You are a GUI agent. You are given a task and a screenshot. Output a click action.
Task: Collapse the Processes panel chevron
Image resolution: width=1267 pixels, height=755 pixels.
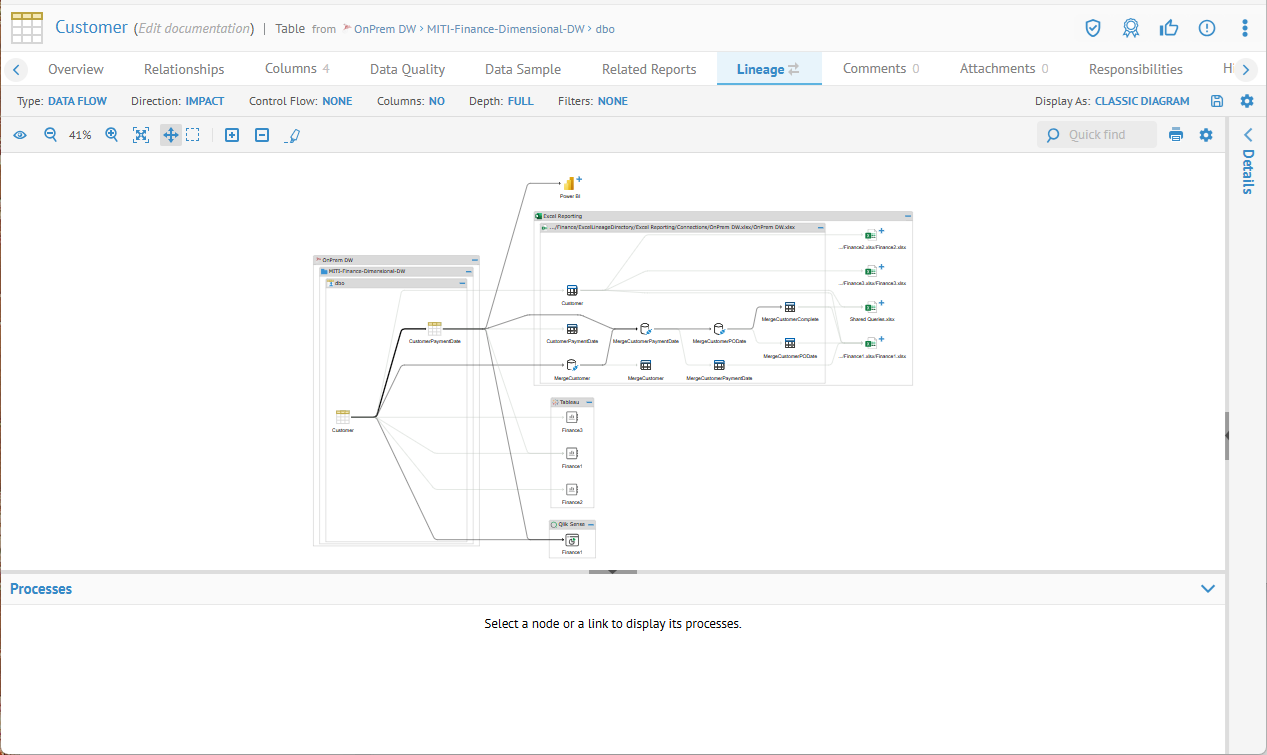click(1207, 589)
